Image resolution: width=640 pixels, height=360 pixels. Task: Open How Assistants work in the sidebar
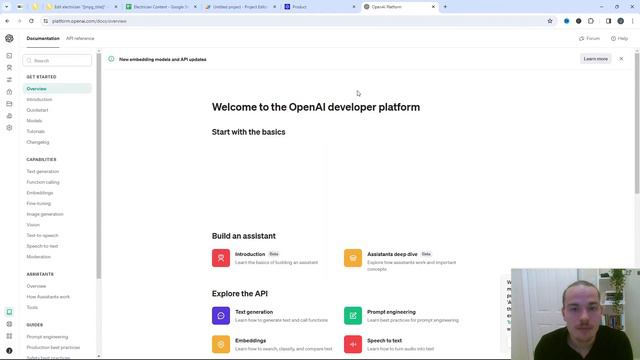tap(48, 297)
